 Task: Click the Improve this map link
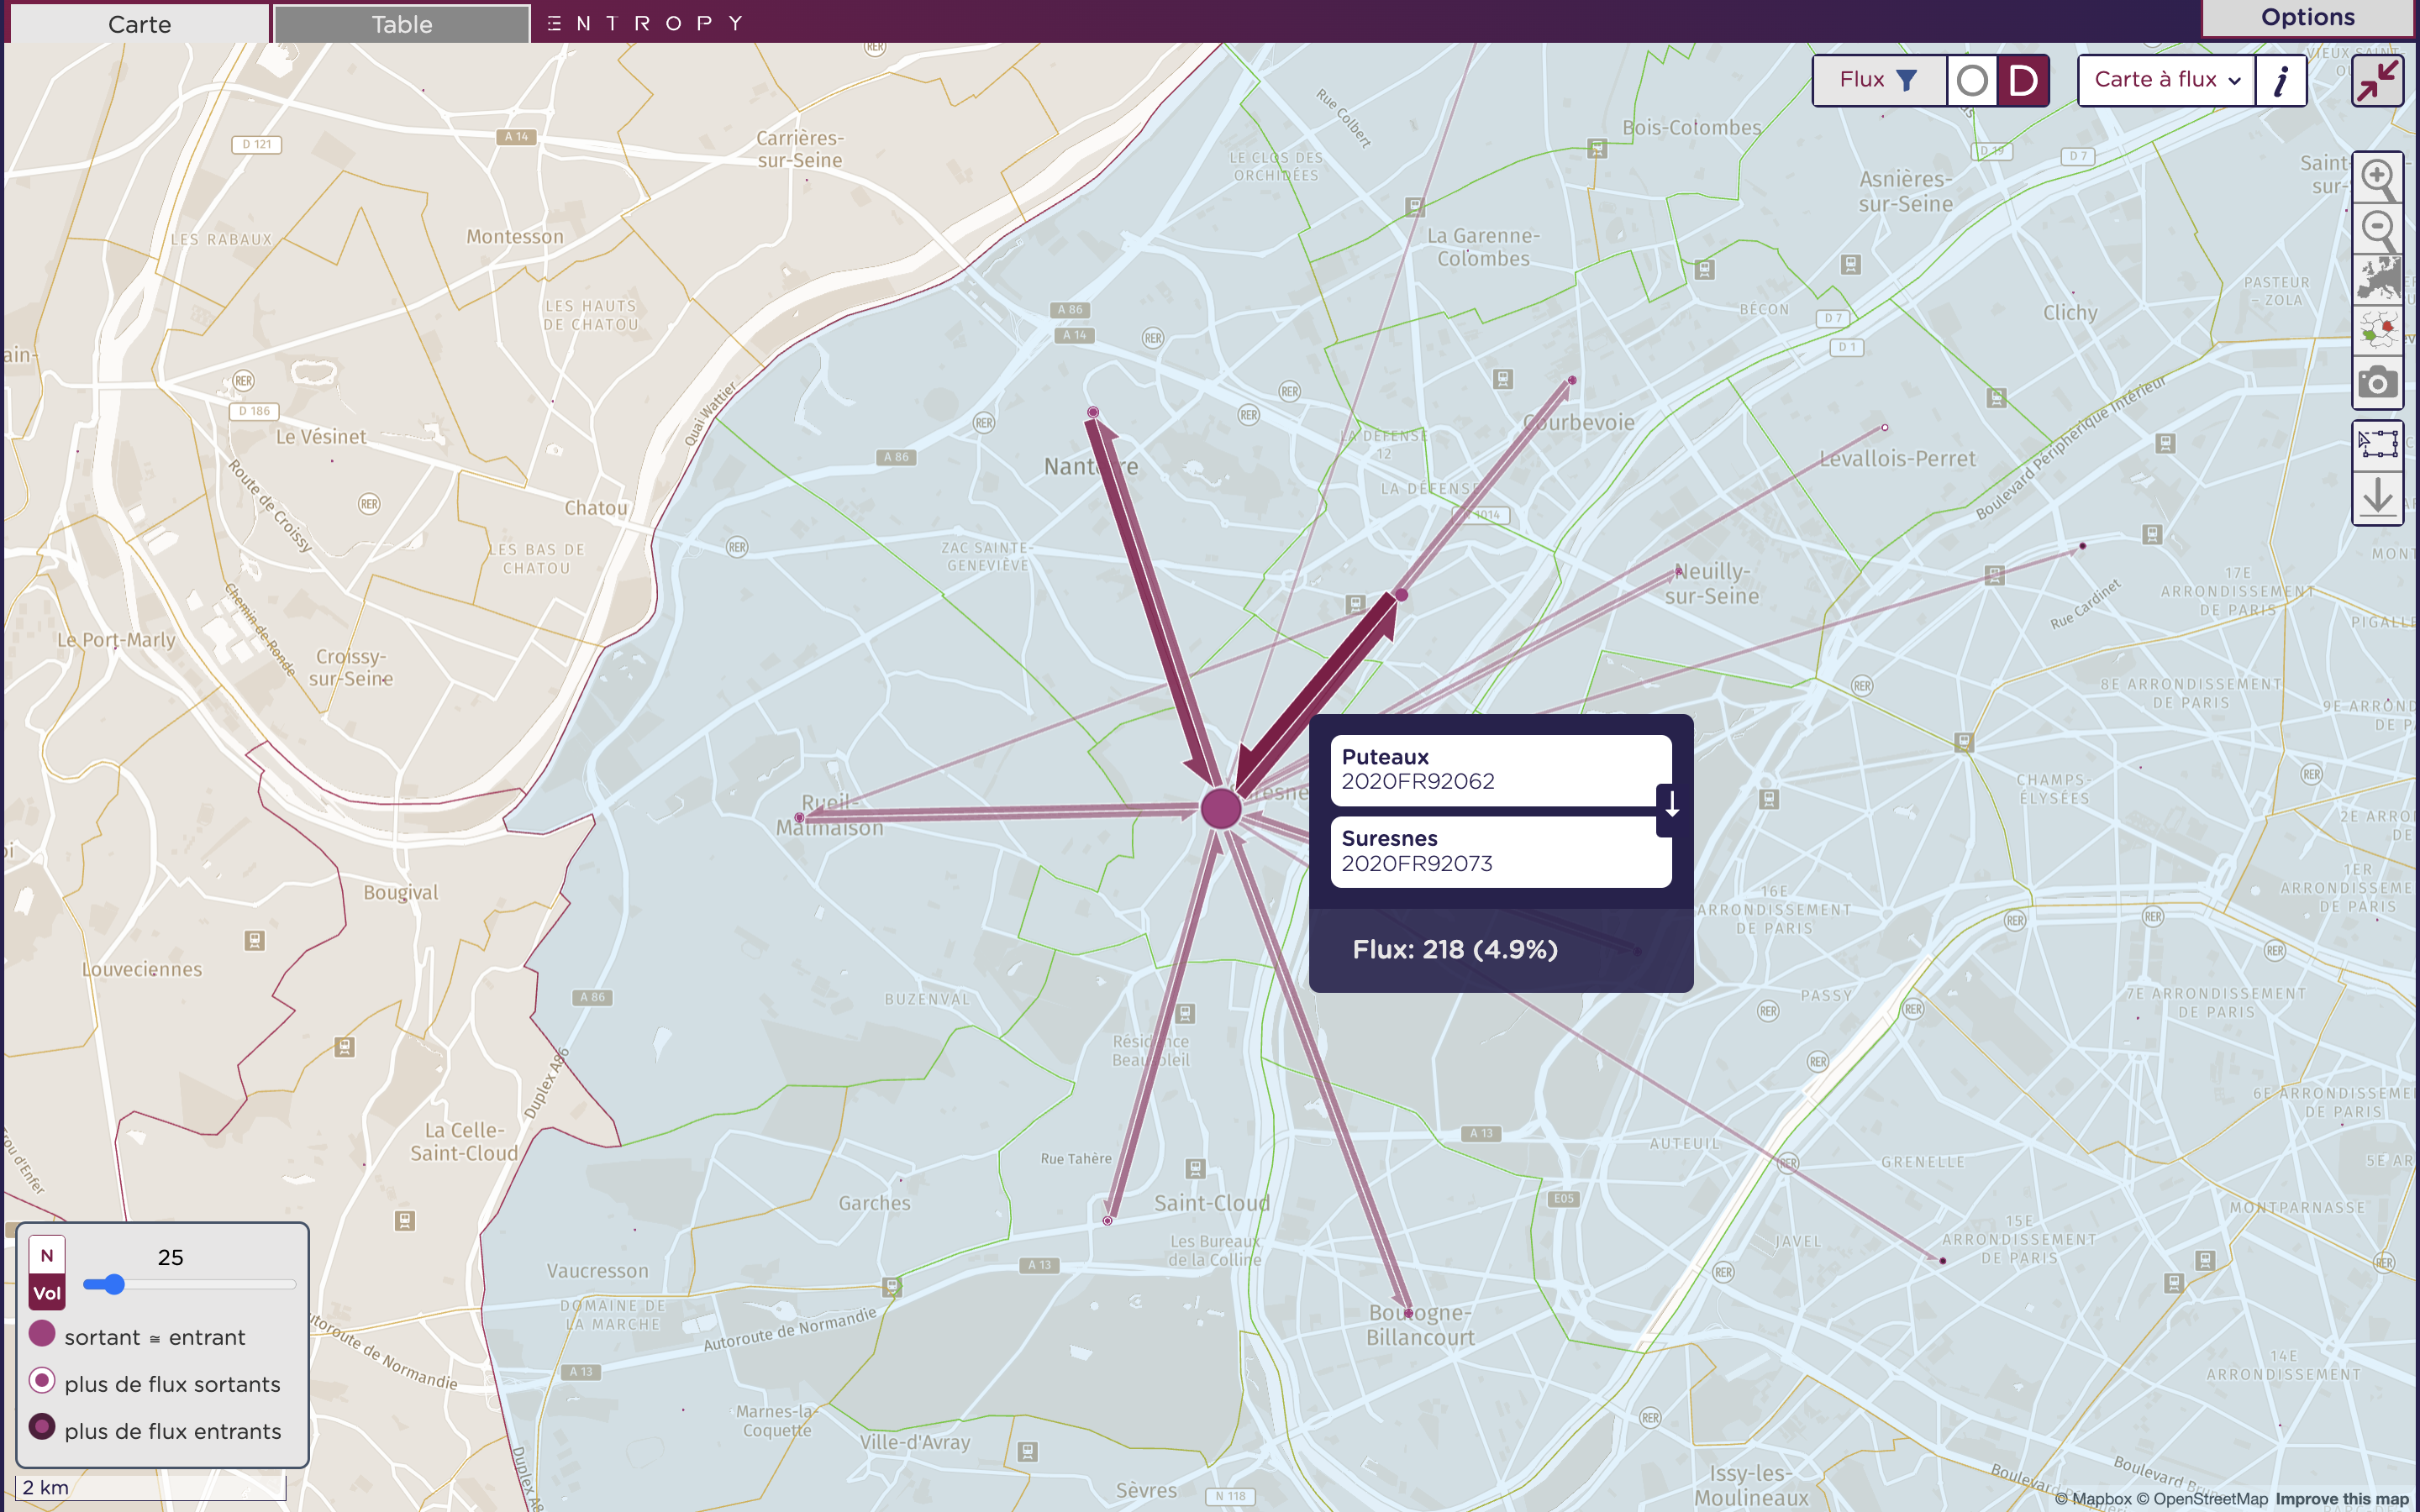[2342, 1499]
